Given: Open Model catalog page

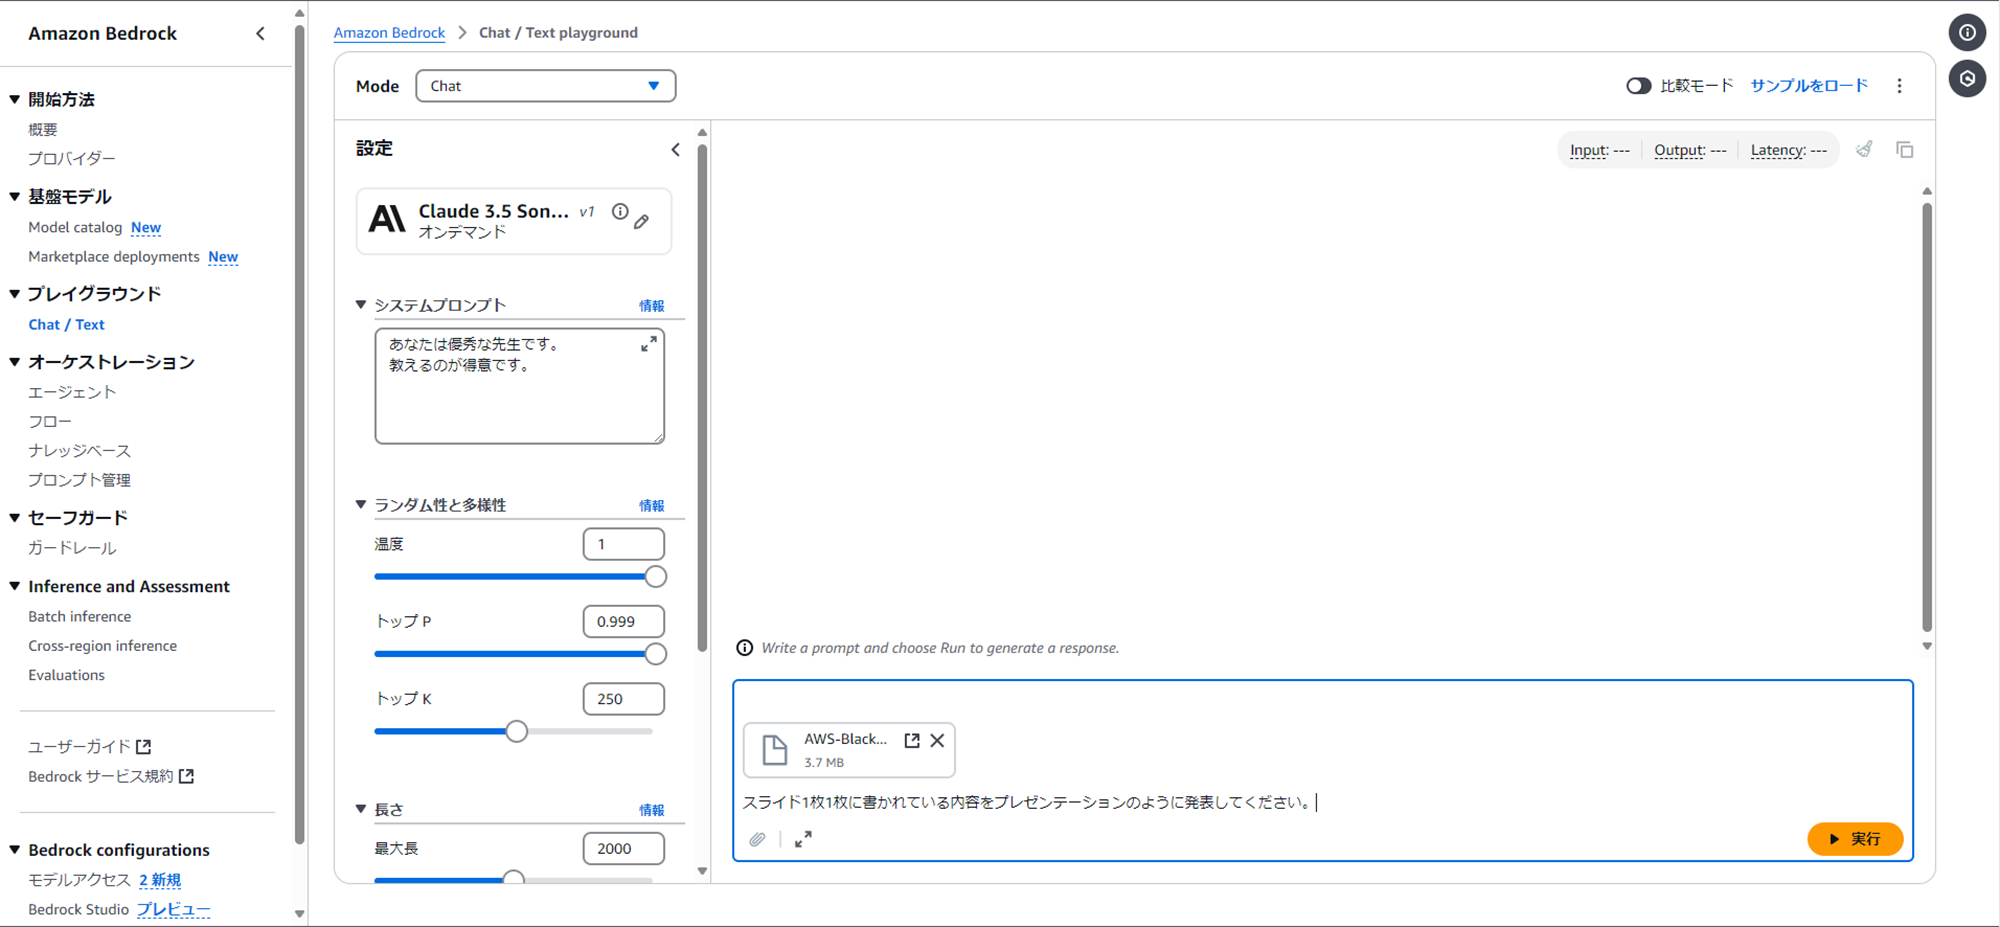Looking at the screenshot, I should [75, 227].
